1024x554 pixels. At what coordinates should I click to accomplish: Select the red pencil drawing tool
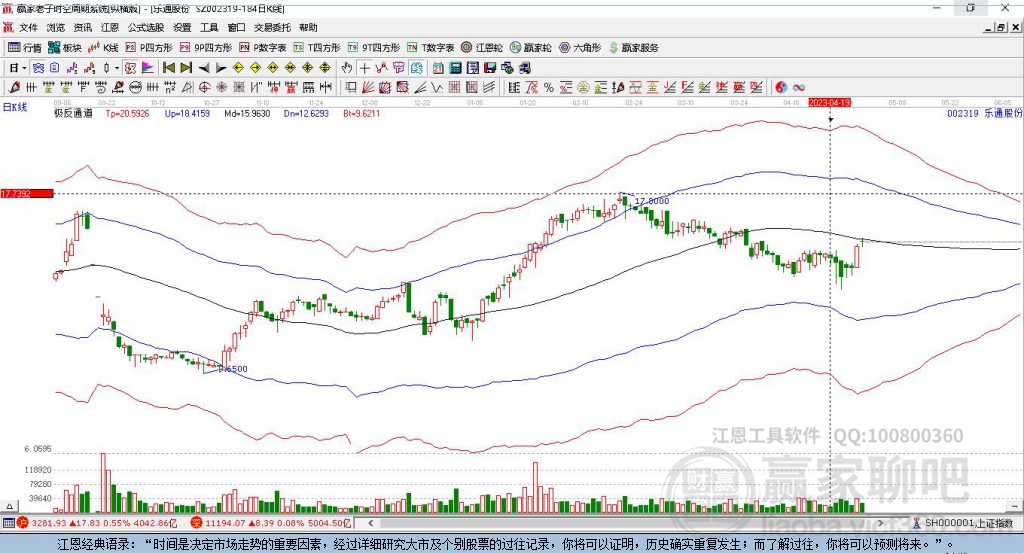14,87
